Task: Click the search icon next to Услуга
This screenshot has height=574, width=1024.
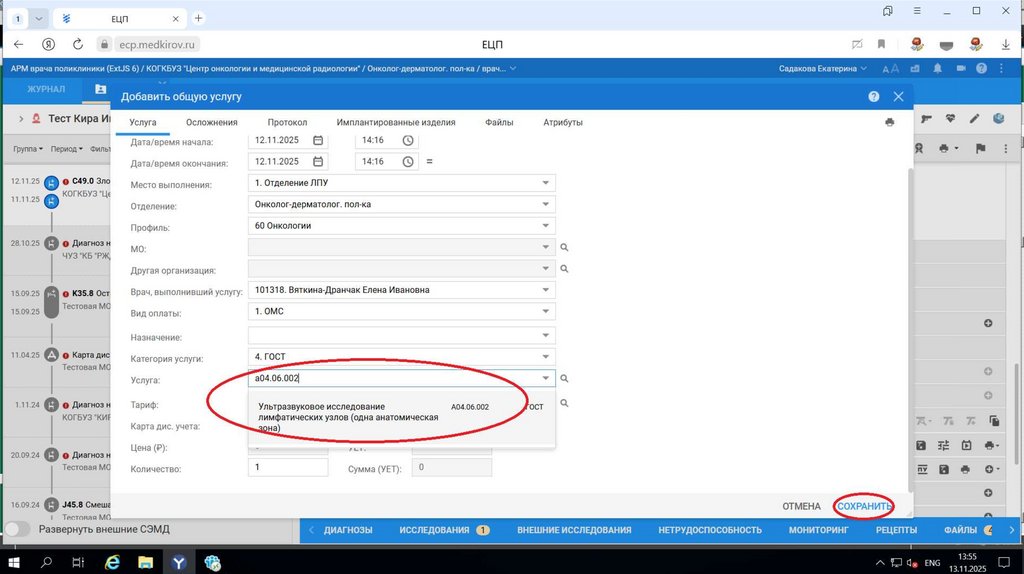Action: pos(564,379)
